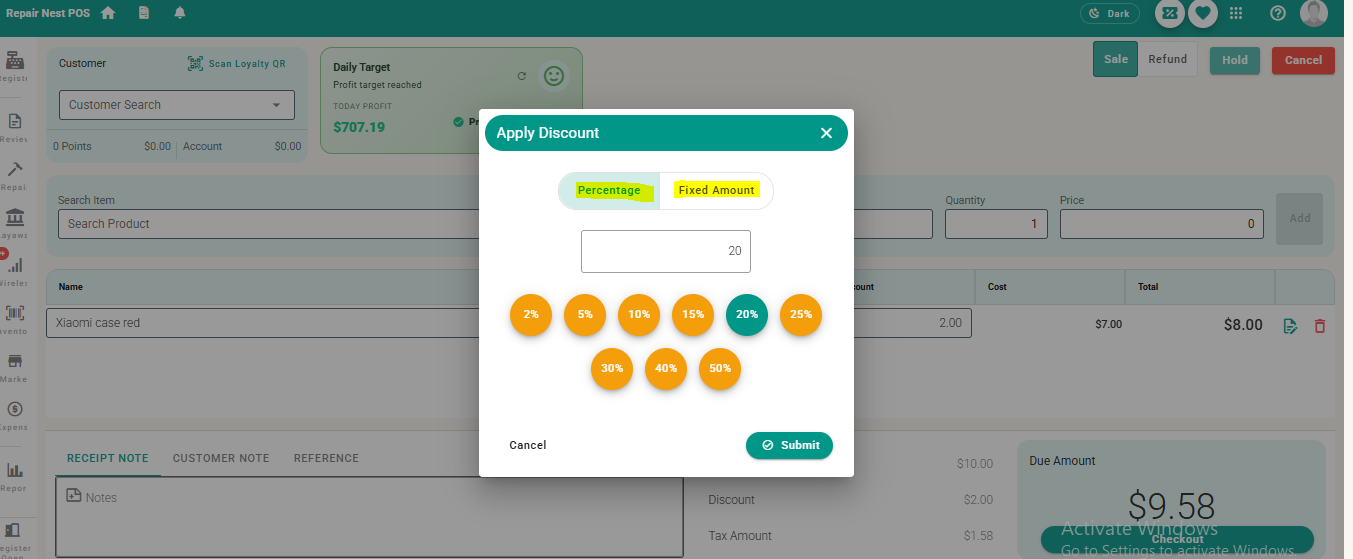Click the Xiaomi case red name field
Image resolution: width=1353 pixels, height=559 pixels.
point(262,323)
